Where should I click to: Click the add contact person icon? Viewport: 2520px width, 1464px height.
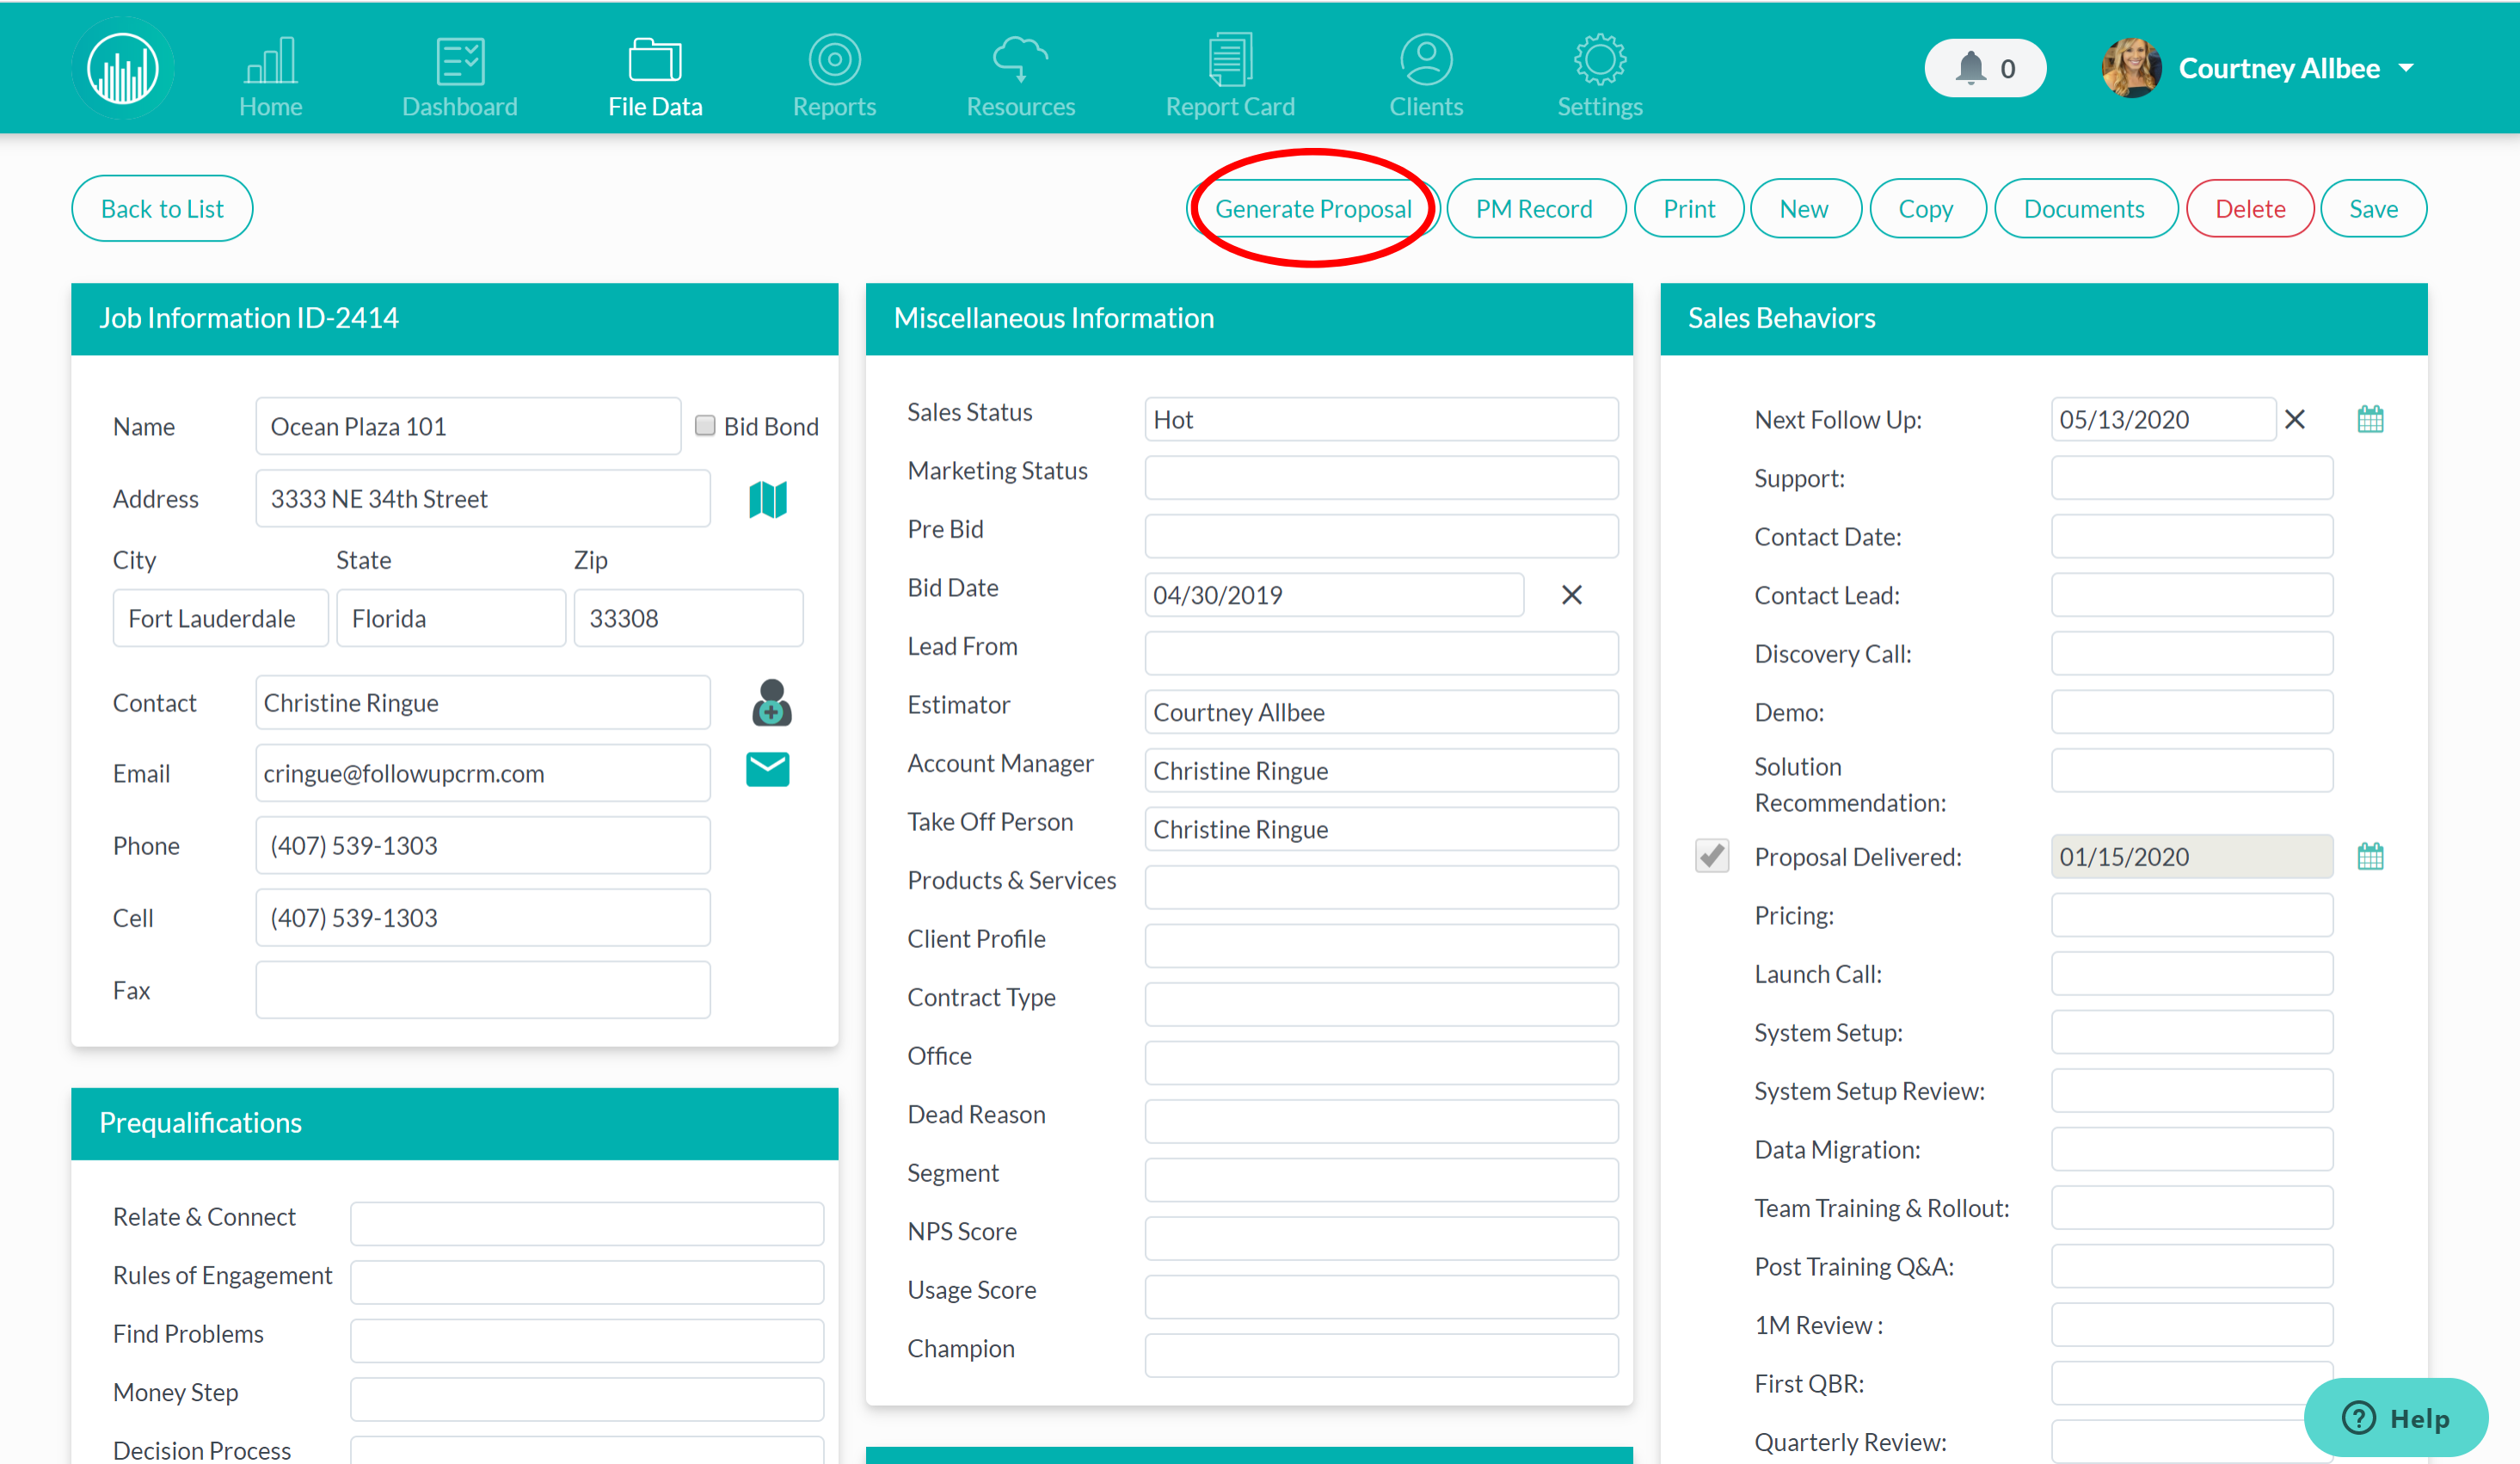coord(771,702)
